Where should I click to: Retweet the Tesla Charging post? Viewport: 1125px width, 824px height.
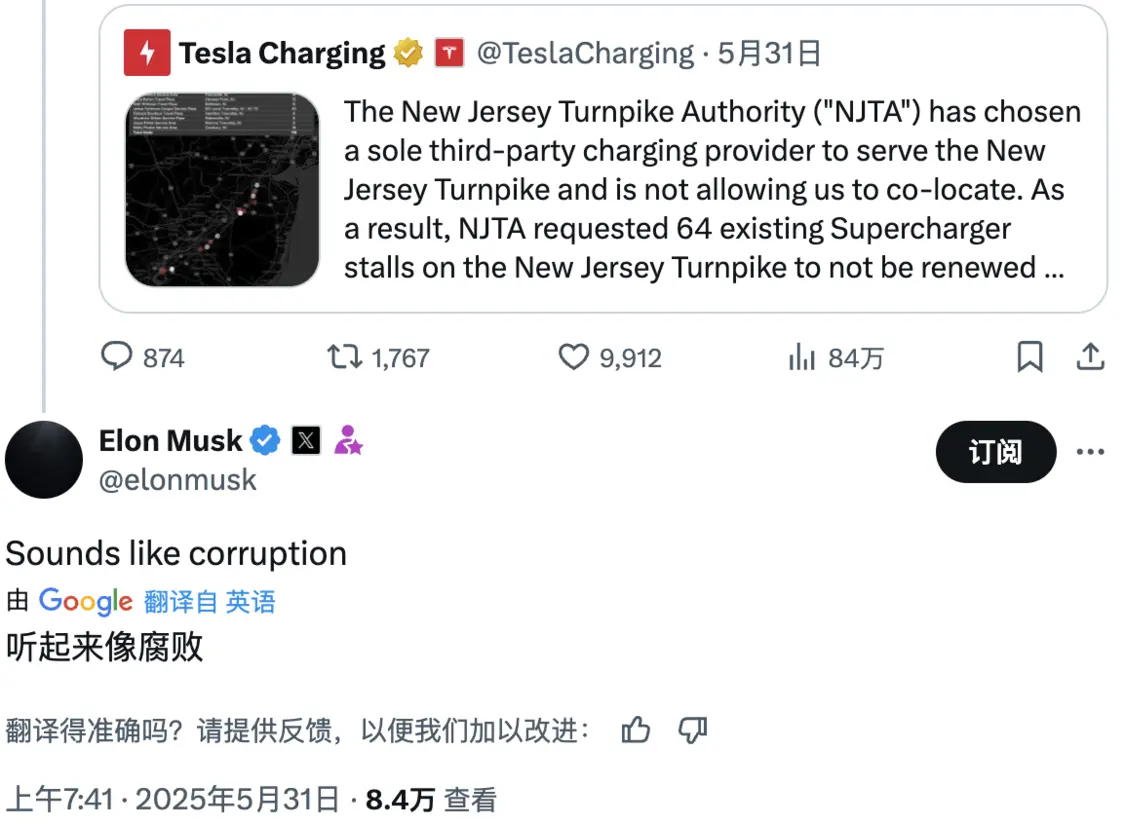point(345,357)
